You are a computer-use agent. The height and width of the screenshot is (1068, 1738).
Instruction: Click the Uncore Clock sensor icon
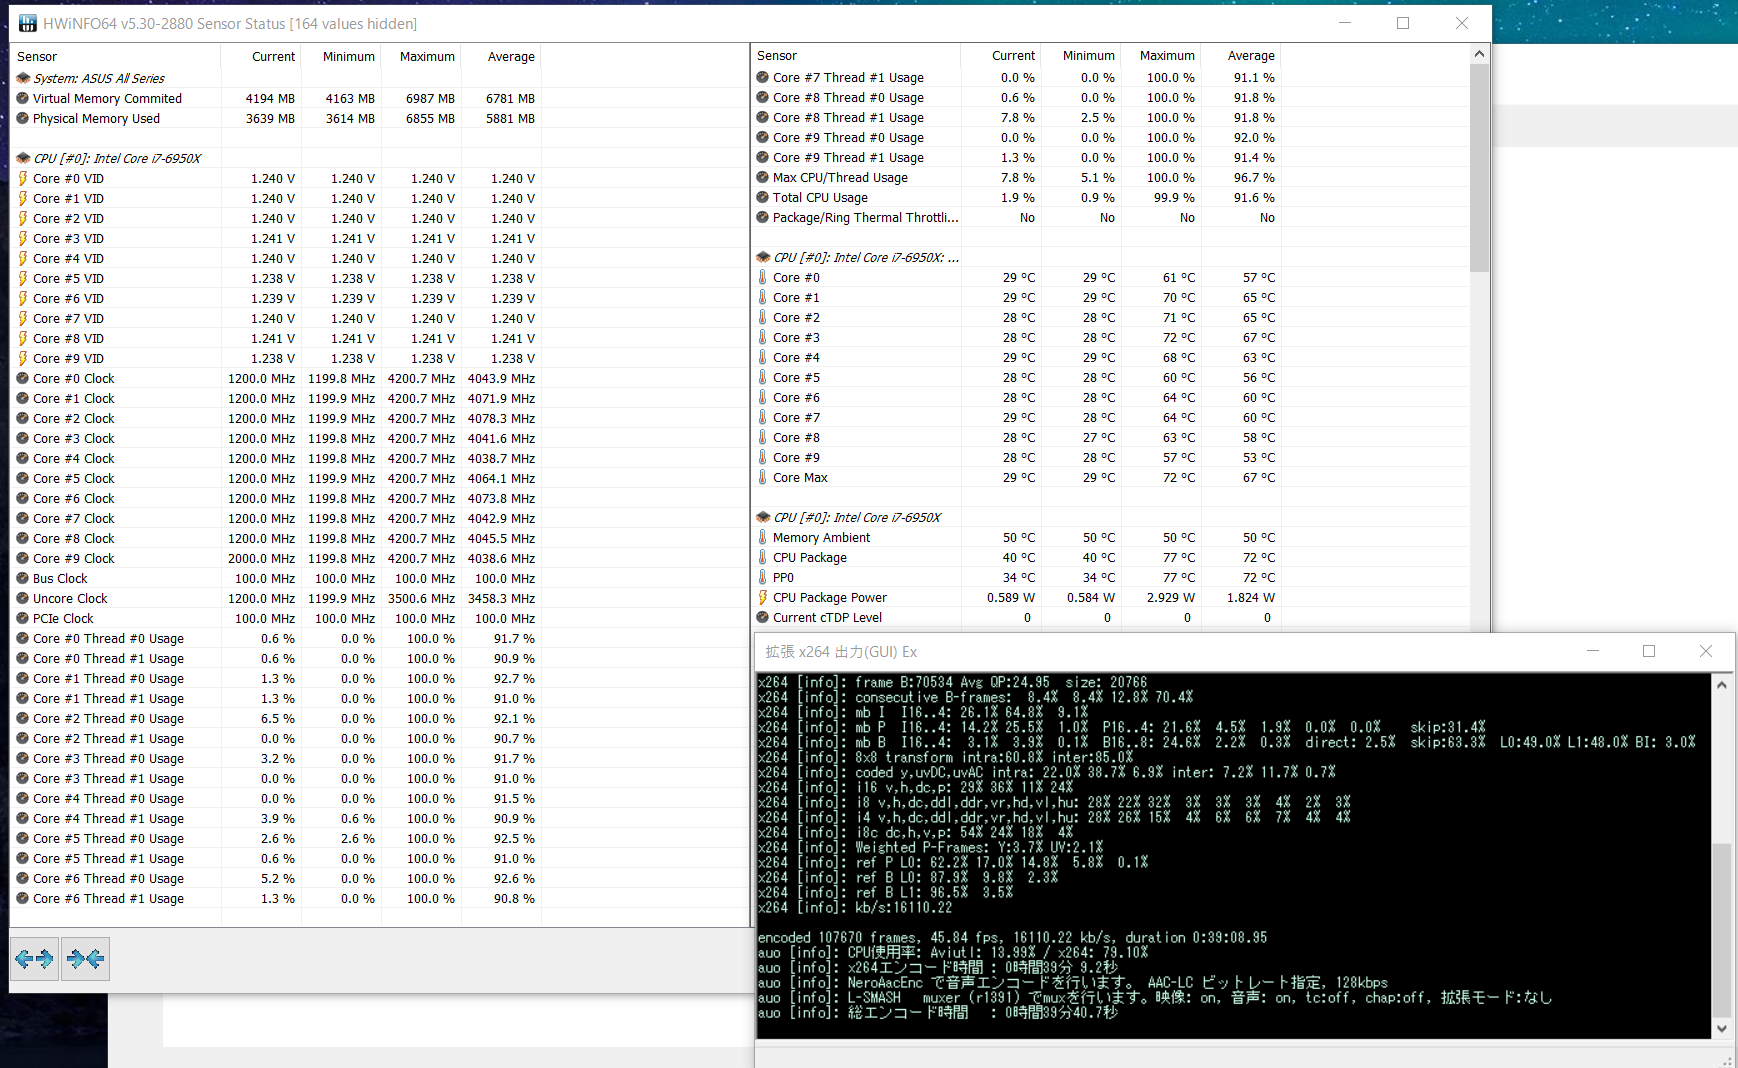point(23,598)
